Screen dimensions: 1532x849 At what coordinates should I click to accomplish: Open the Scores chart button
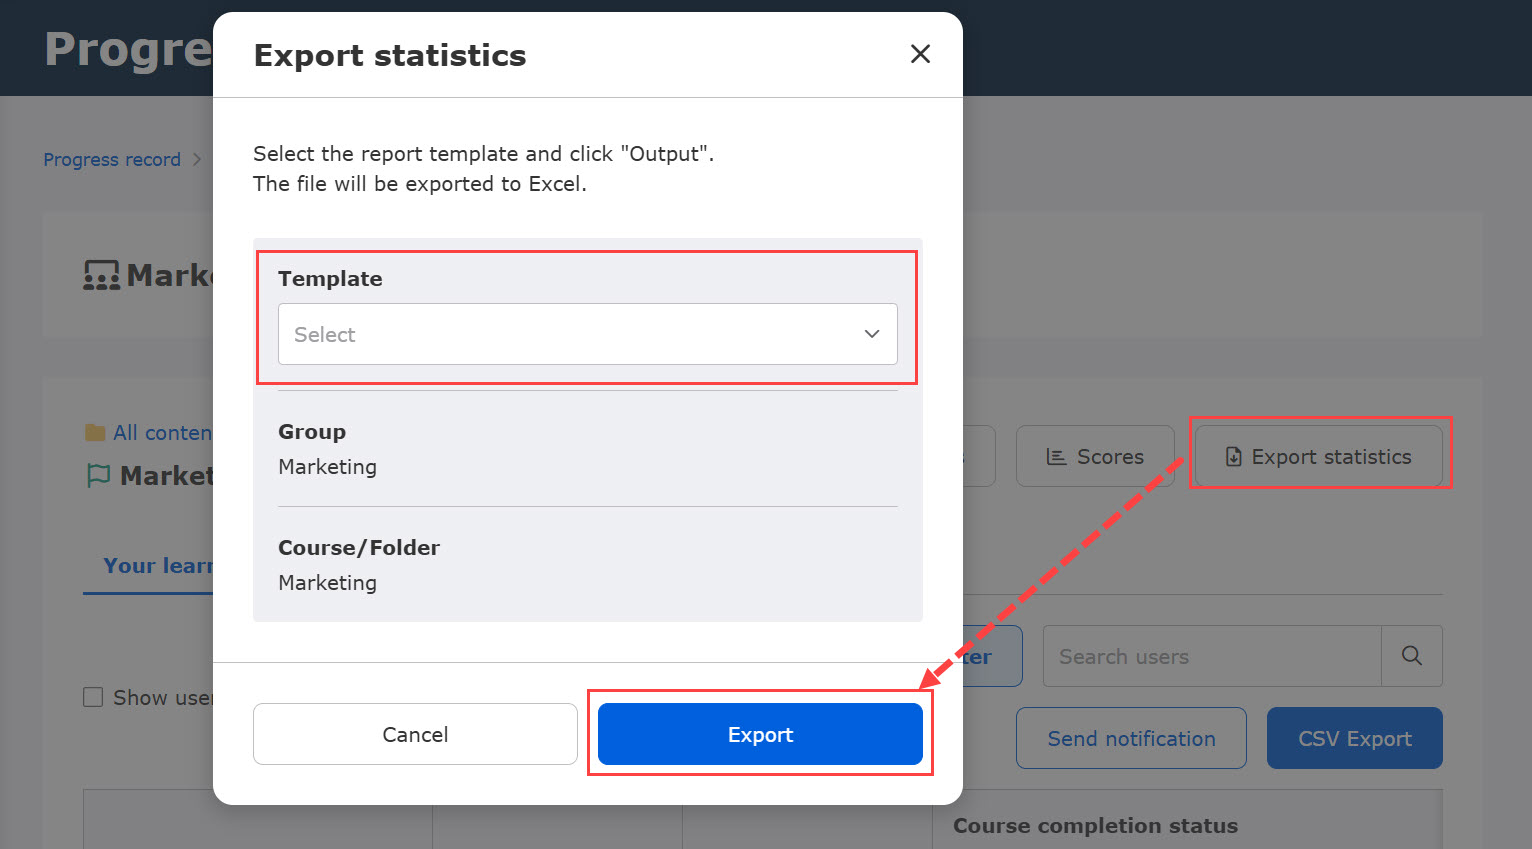click(1095, 456)
